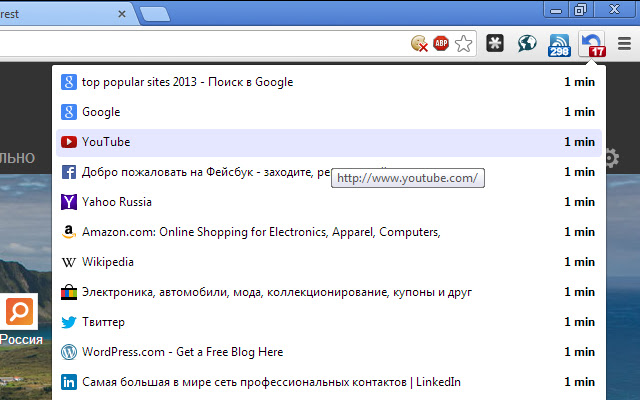The height and width of the screenshot is (400, 640).
Task: Reopen the Facebook 'Добро пожаловать на Фейсбук' entry
Action: point(329,172)
